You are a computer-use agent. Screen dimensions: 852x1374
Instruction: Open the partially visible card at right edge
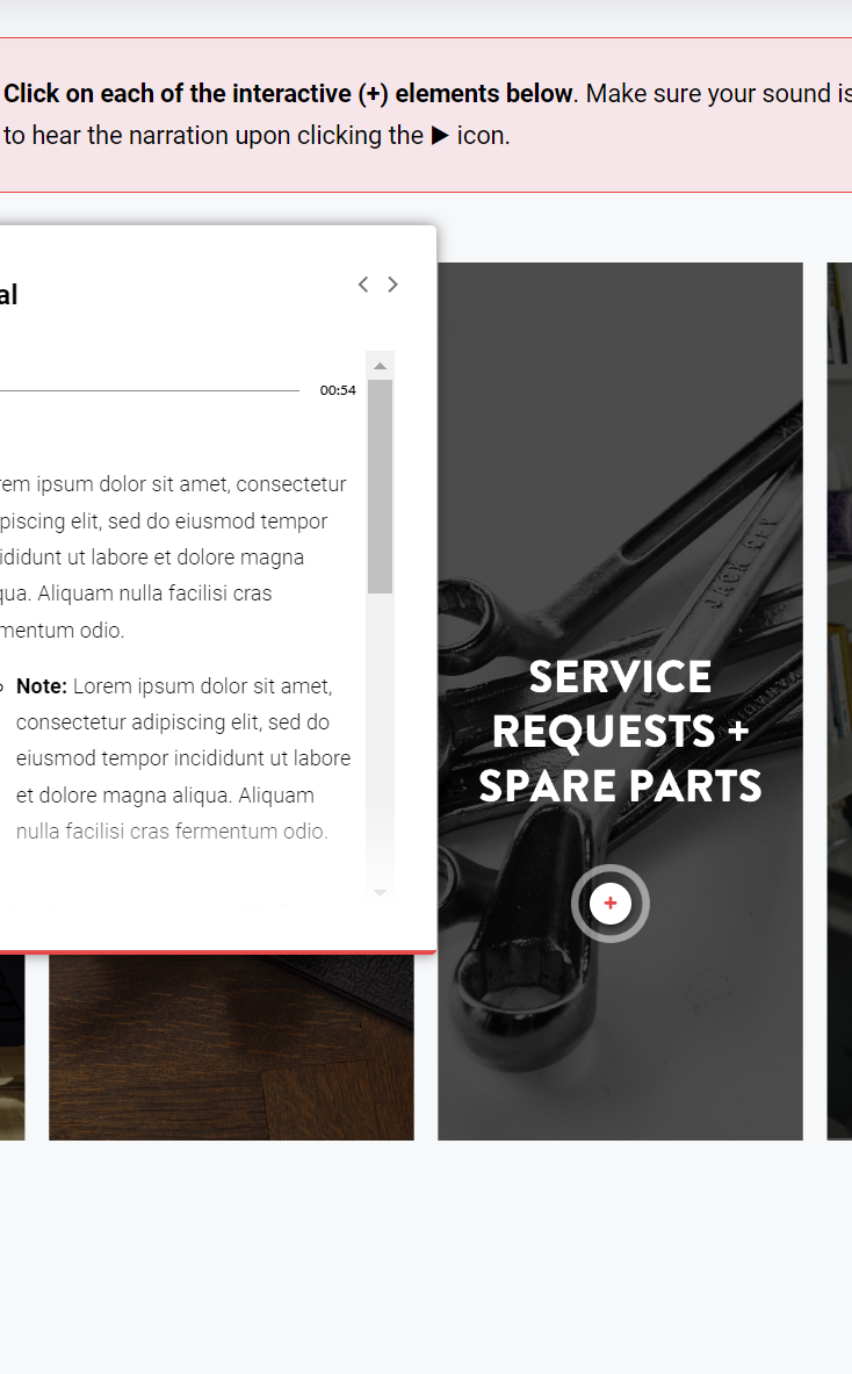pos(839,700)
